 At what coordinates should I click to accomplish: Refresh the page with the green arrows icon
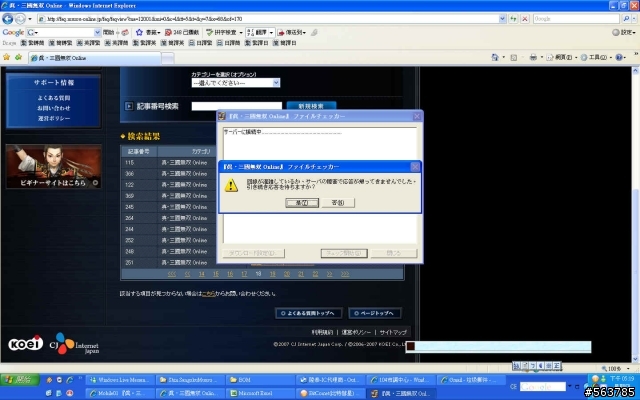pos(513,19)
